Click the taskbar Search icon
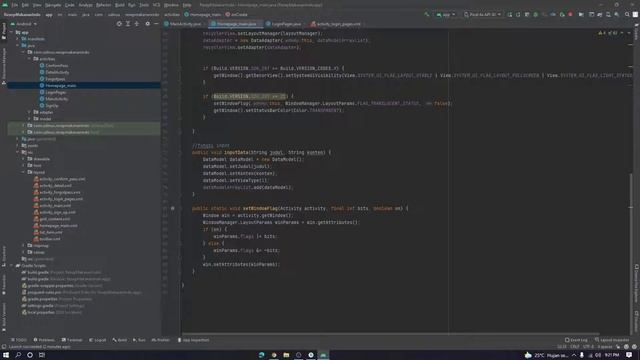The width and height of the screenshot is (640, 360). pos(18,355)
